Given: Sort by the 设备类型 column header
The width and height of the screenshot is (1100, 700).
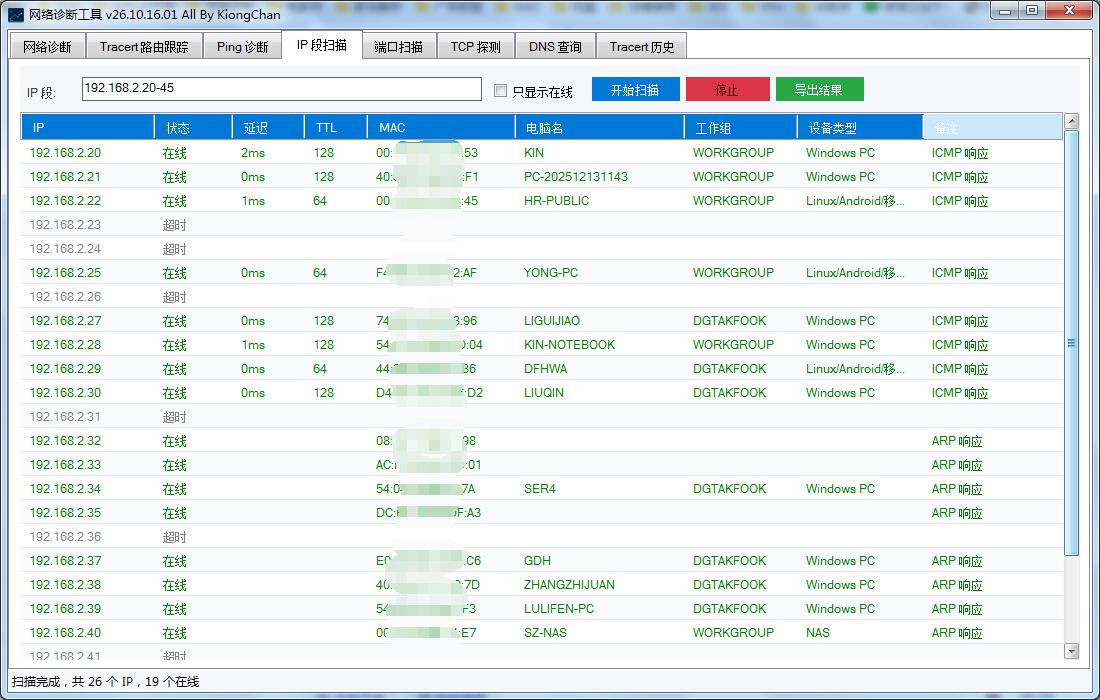Looking at the screenshot, I should [x=860, y=128].
